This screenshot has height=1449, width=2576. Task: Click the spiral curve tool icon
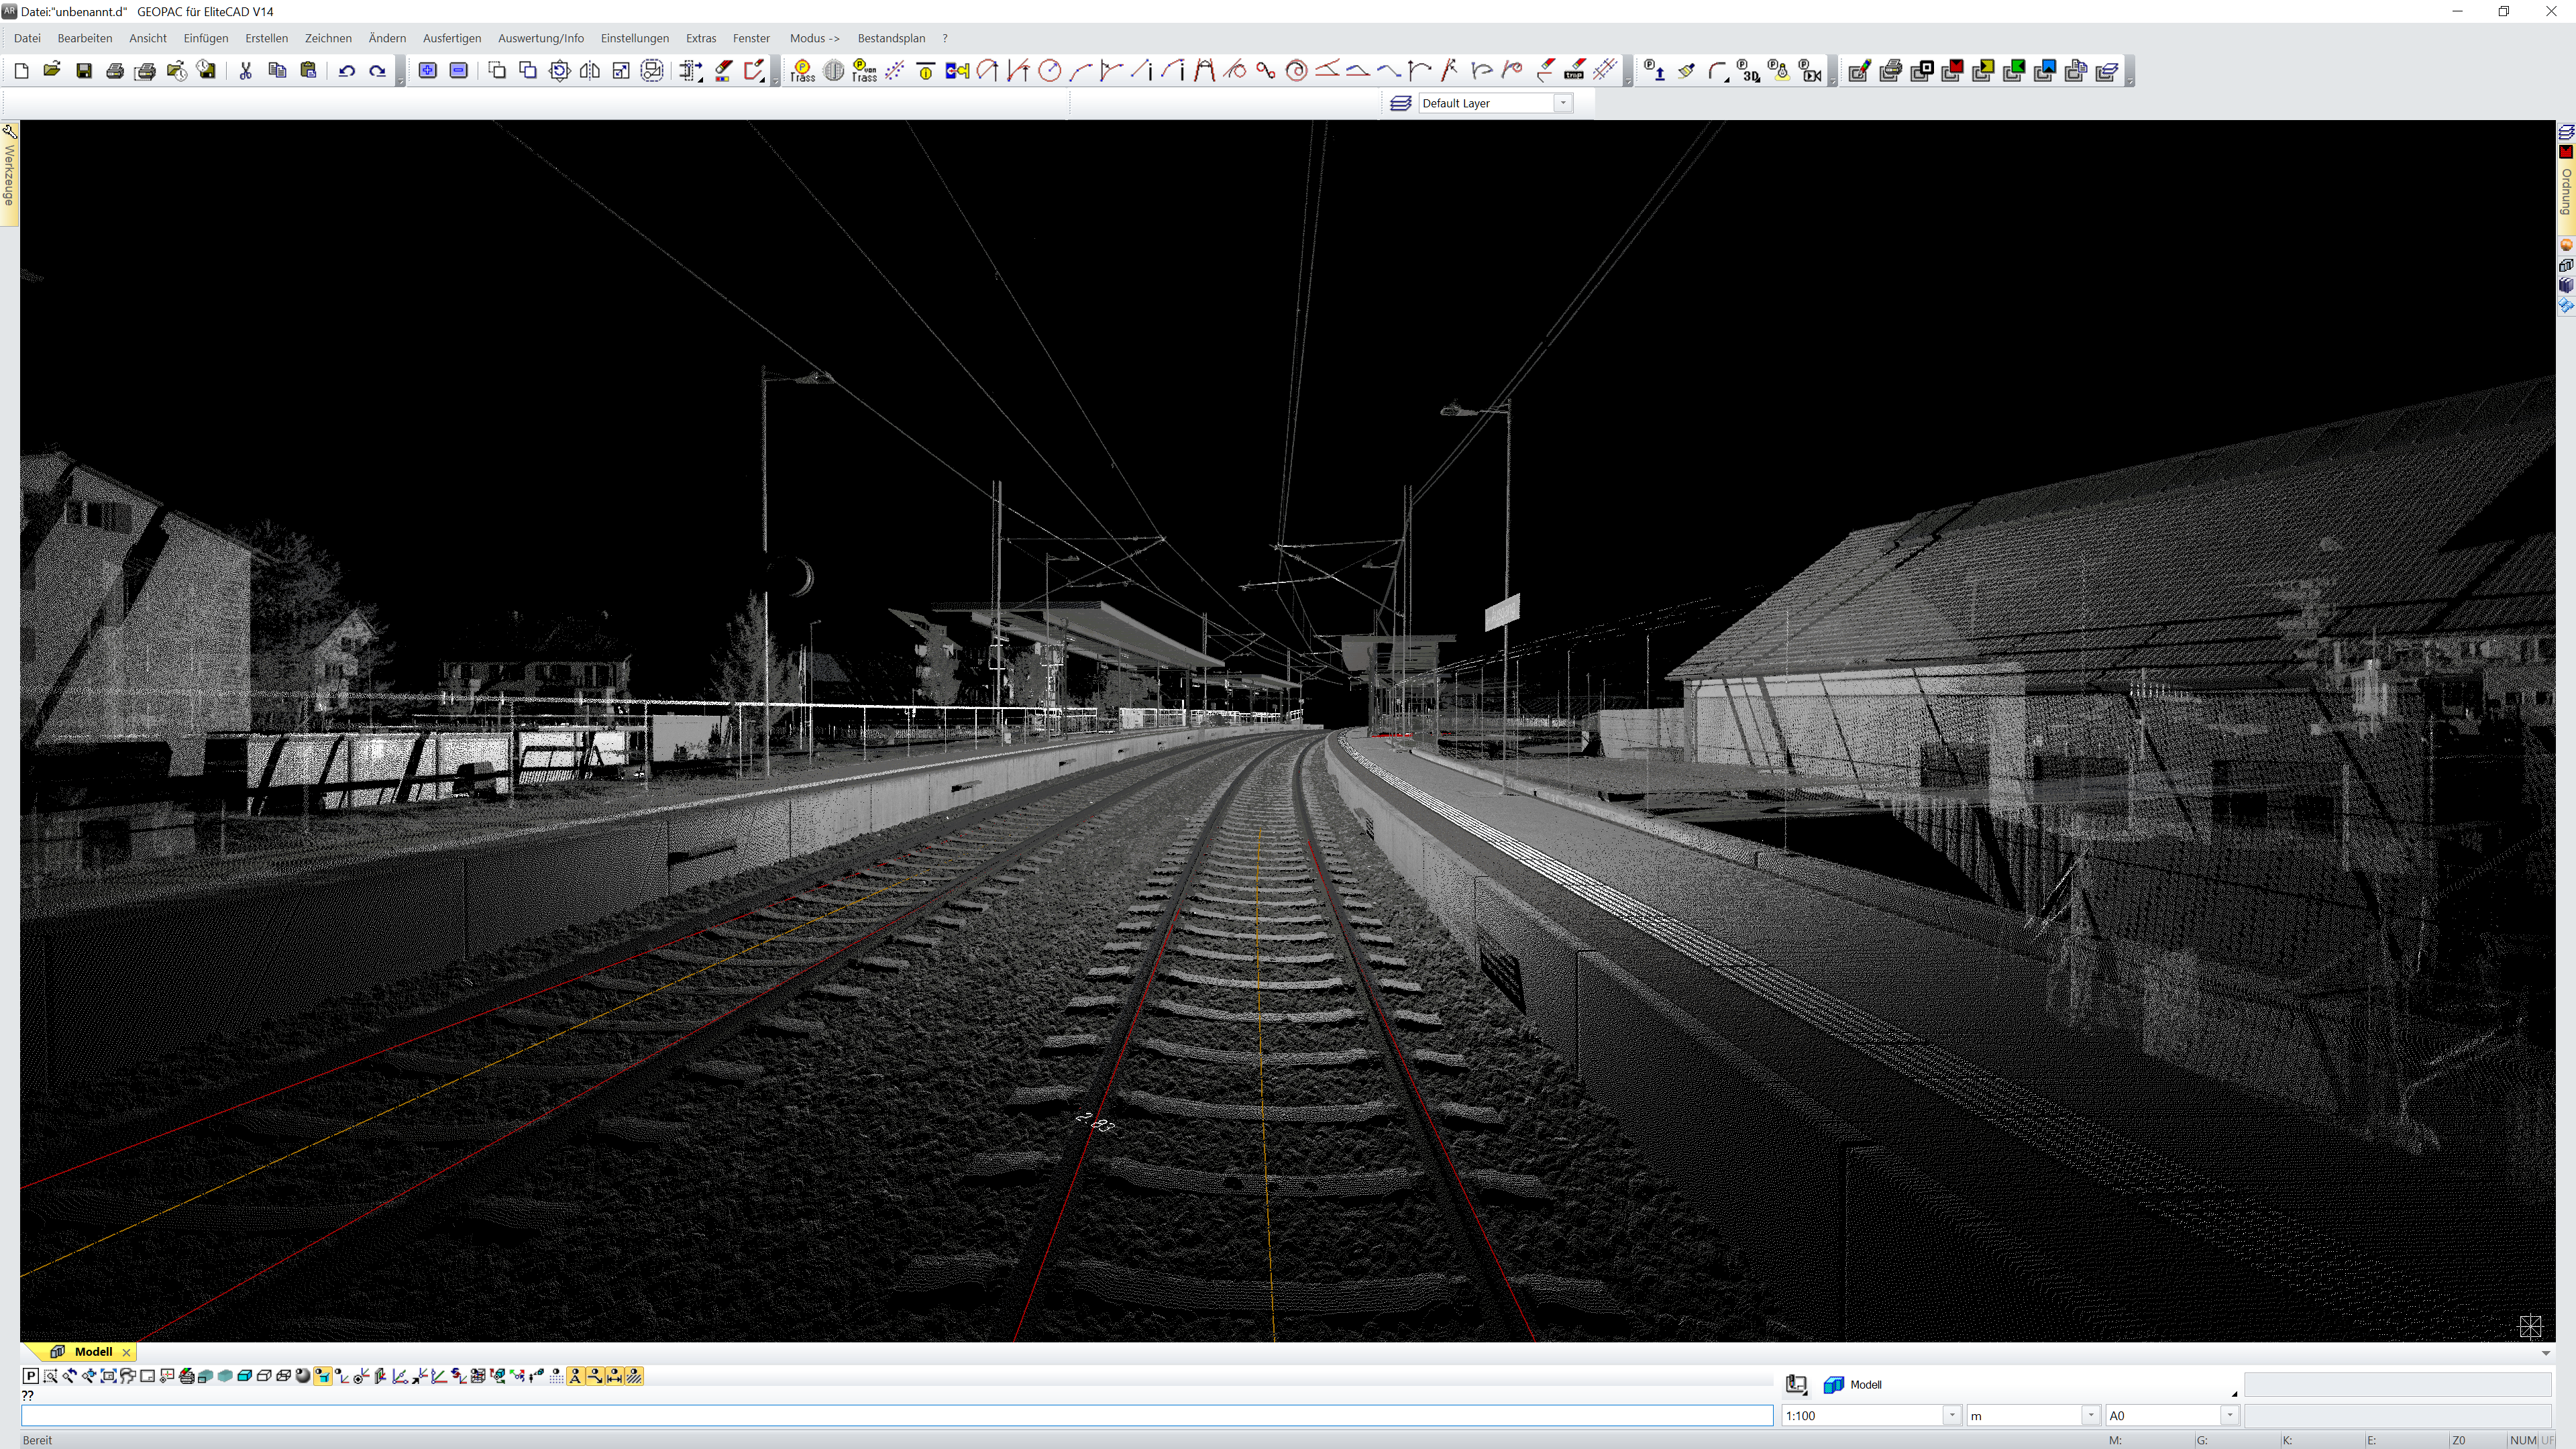[x=1296, y=71]
